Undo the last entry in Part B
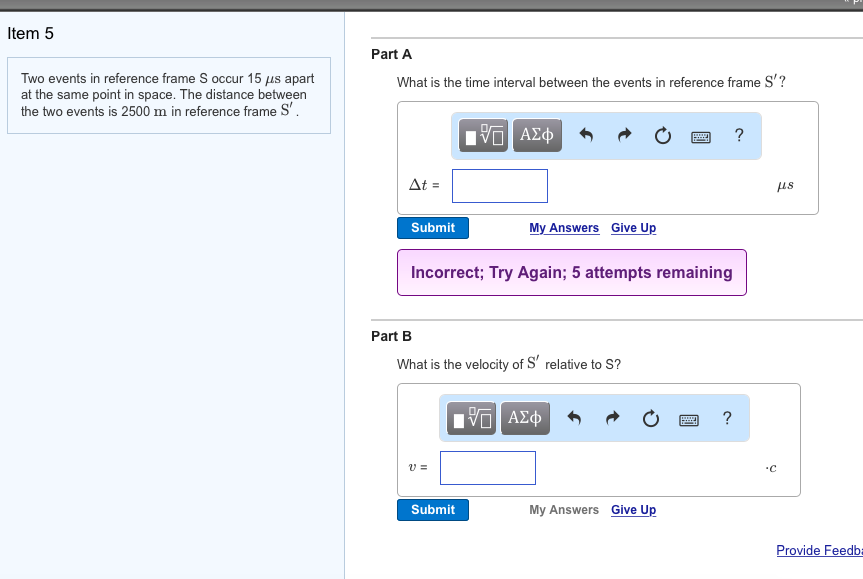863x579 pixels. pos(572,418)
